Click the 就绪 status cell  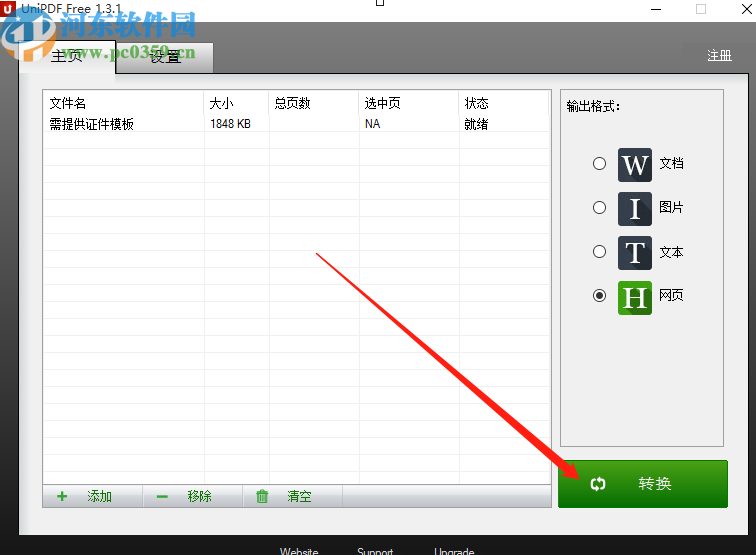tap(476, 124)
